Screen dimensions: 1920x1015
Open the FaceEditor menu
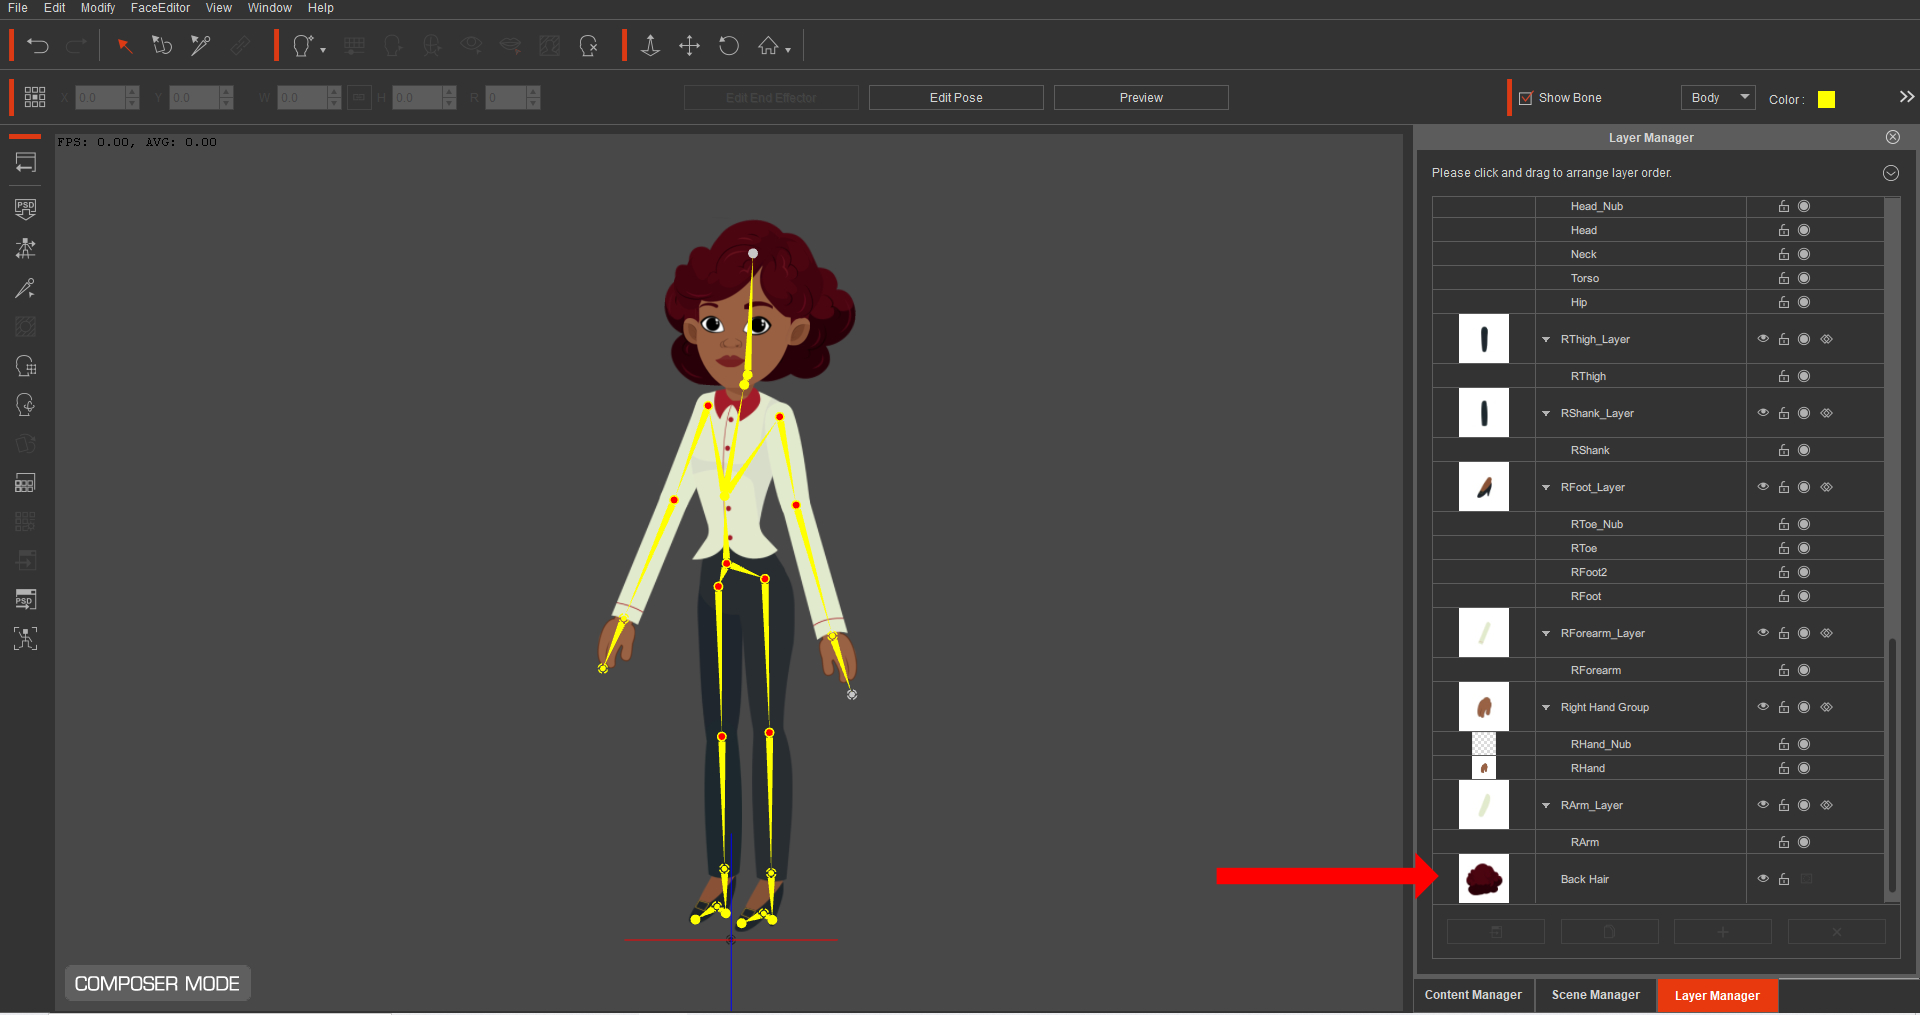tap(160, 8)
